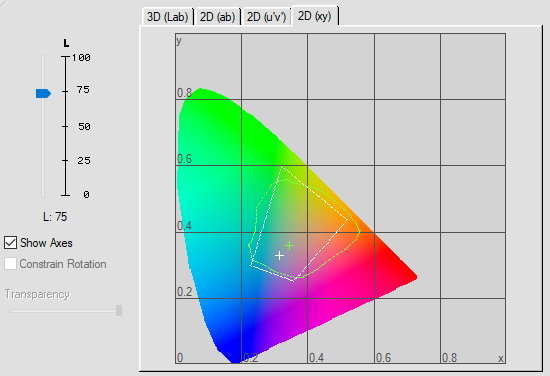Image resolution: width=550 pixels, height=376 pixels.
Task: Click the 0 mark on L scale
Action: (86, 194)
